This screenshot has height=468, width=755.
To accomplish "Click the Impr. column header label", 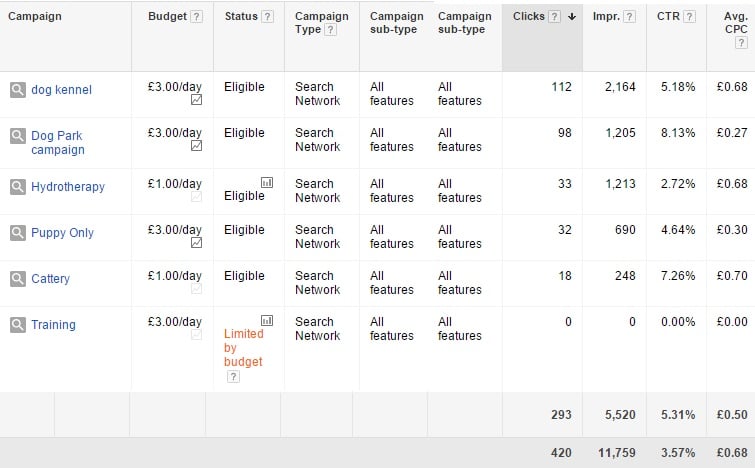I will click(606, 16).
